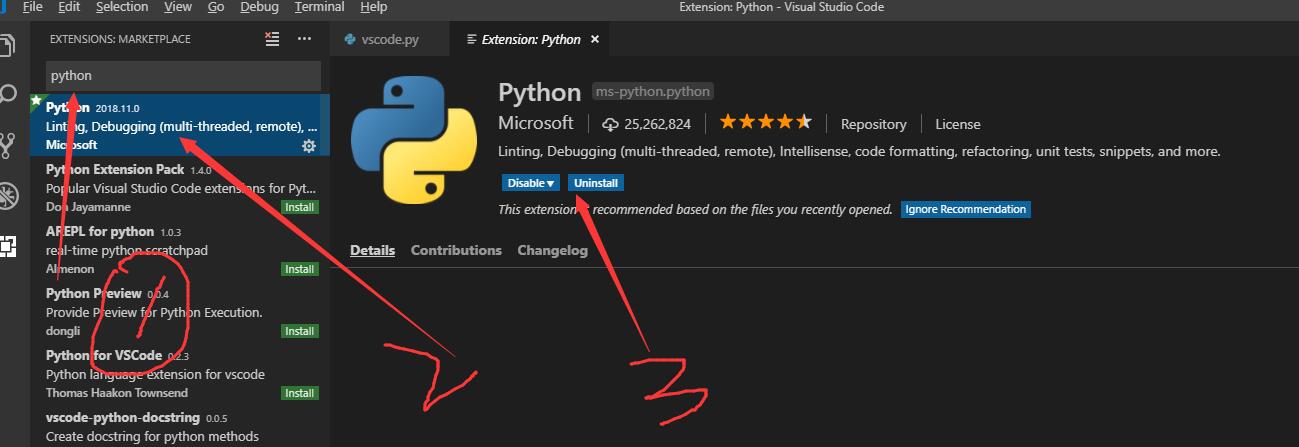
Task: Click the ms-python.python identifier badge
Action: click(653, 91)
